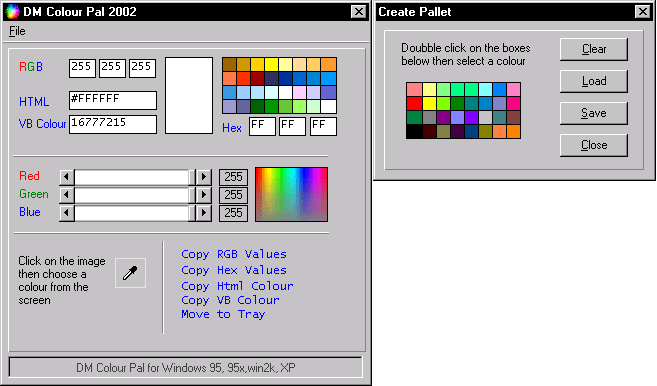The image size is (657, 386).
Task: Click Blue slider left arrow
Action: click(x=67, y=213)
